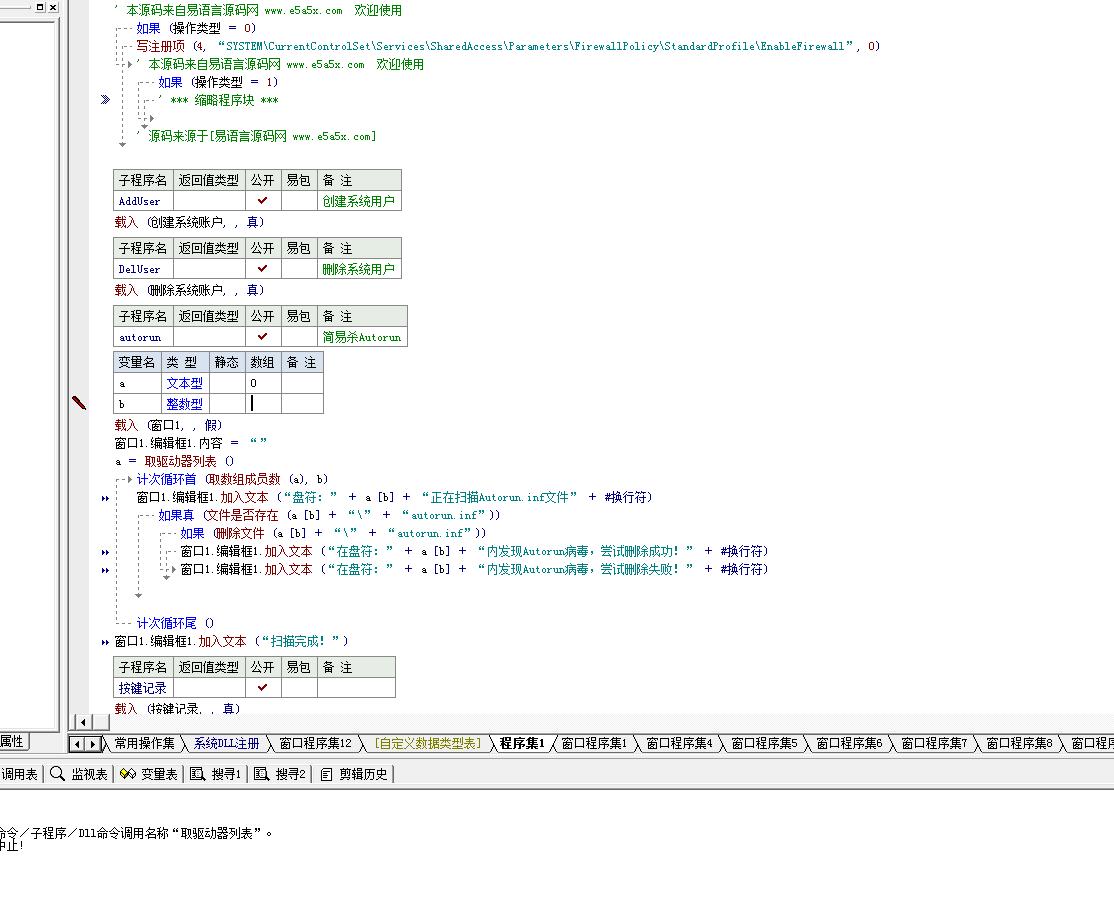Click the overflow marker beside 正在扫描Autorun line
This screenshot has width=1114, height=914.
(105, 498)
